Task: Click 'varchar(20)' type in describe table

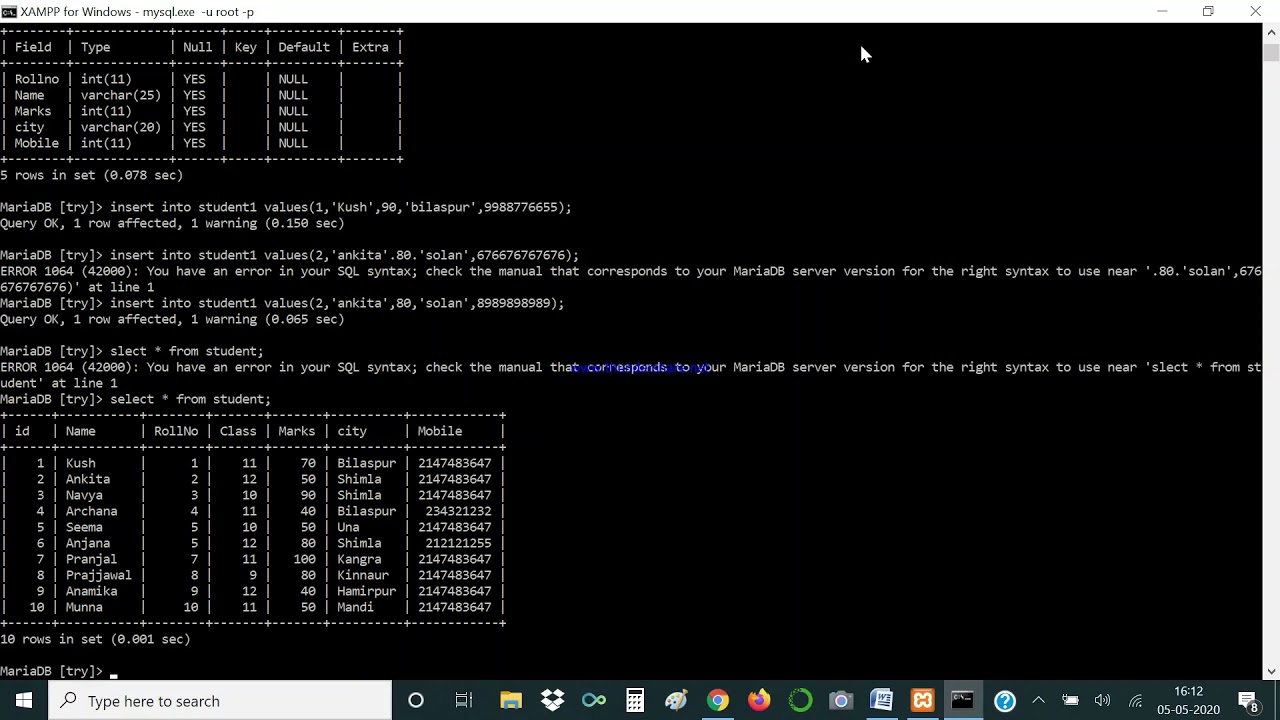Action: (121, 127)
